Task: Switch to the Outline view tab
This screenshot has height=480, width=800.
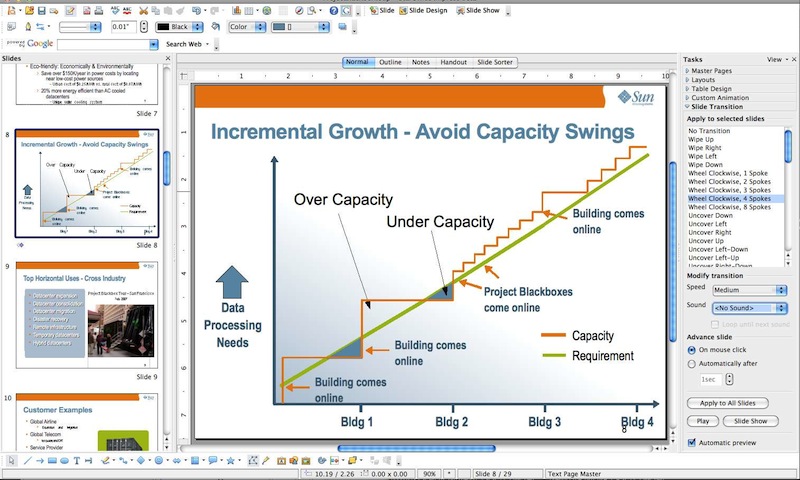Action: pyautogui.click(x=390, y=62)
